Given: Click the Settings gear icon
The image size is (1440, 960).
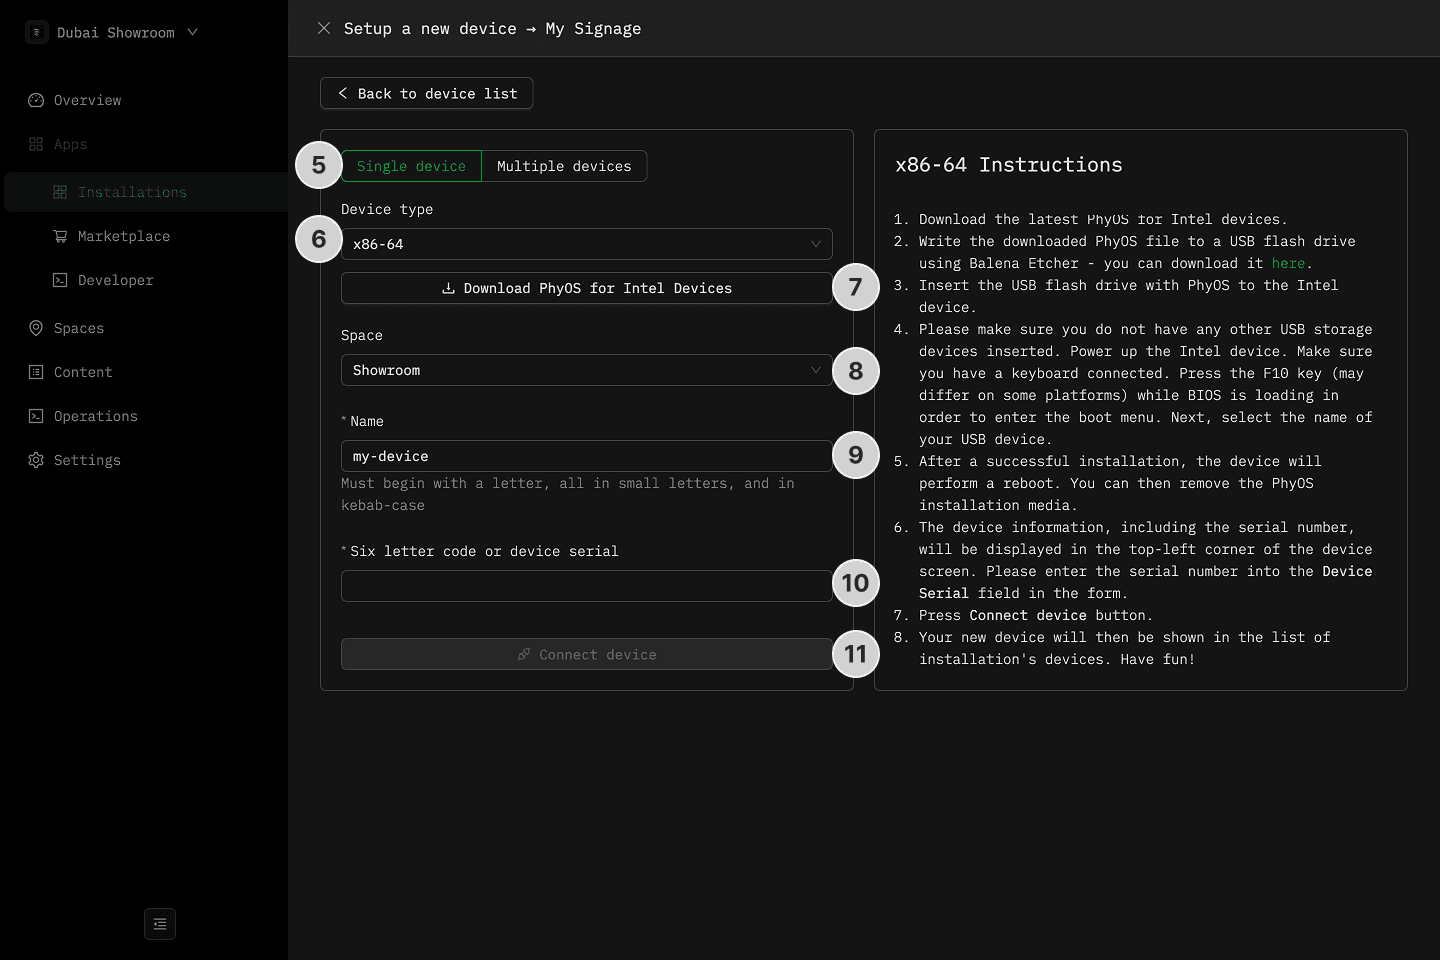Looking at the screenshot, I should [36, 460].
